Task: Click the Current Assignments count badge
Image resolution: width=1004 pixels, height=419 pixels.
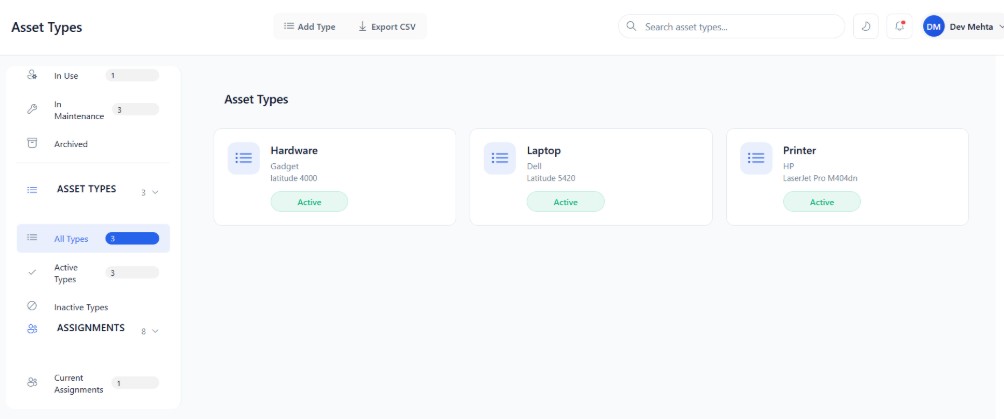Action: pos(136,382)
